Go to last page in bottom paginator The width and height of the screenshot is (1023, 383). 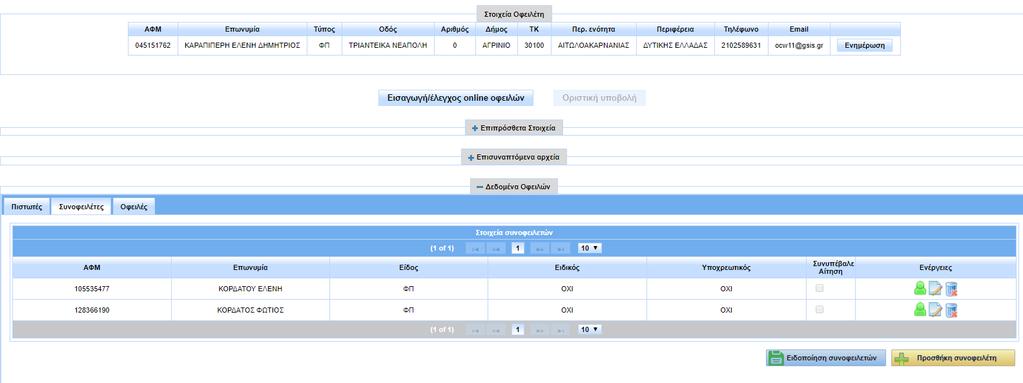pos(560,330)
